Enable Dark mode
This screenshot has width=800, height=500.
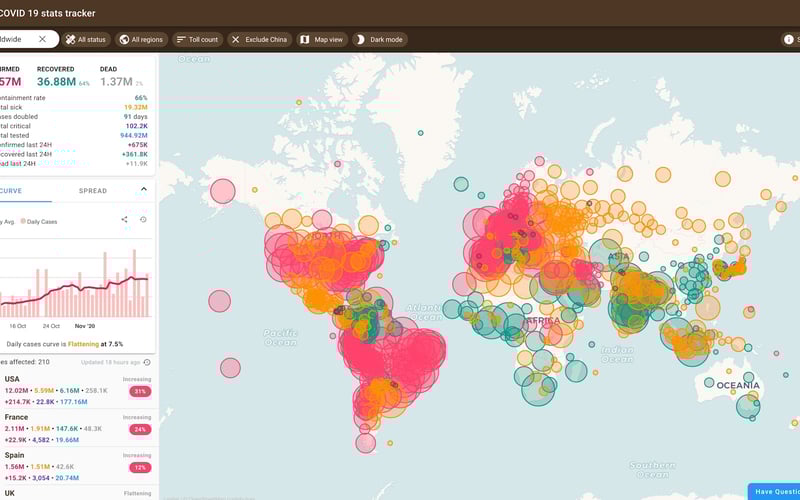pos(380,39)
